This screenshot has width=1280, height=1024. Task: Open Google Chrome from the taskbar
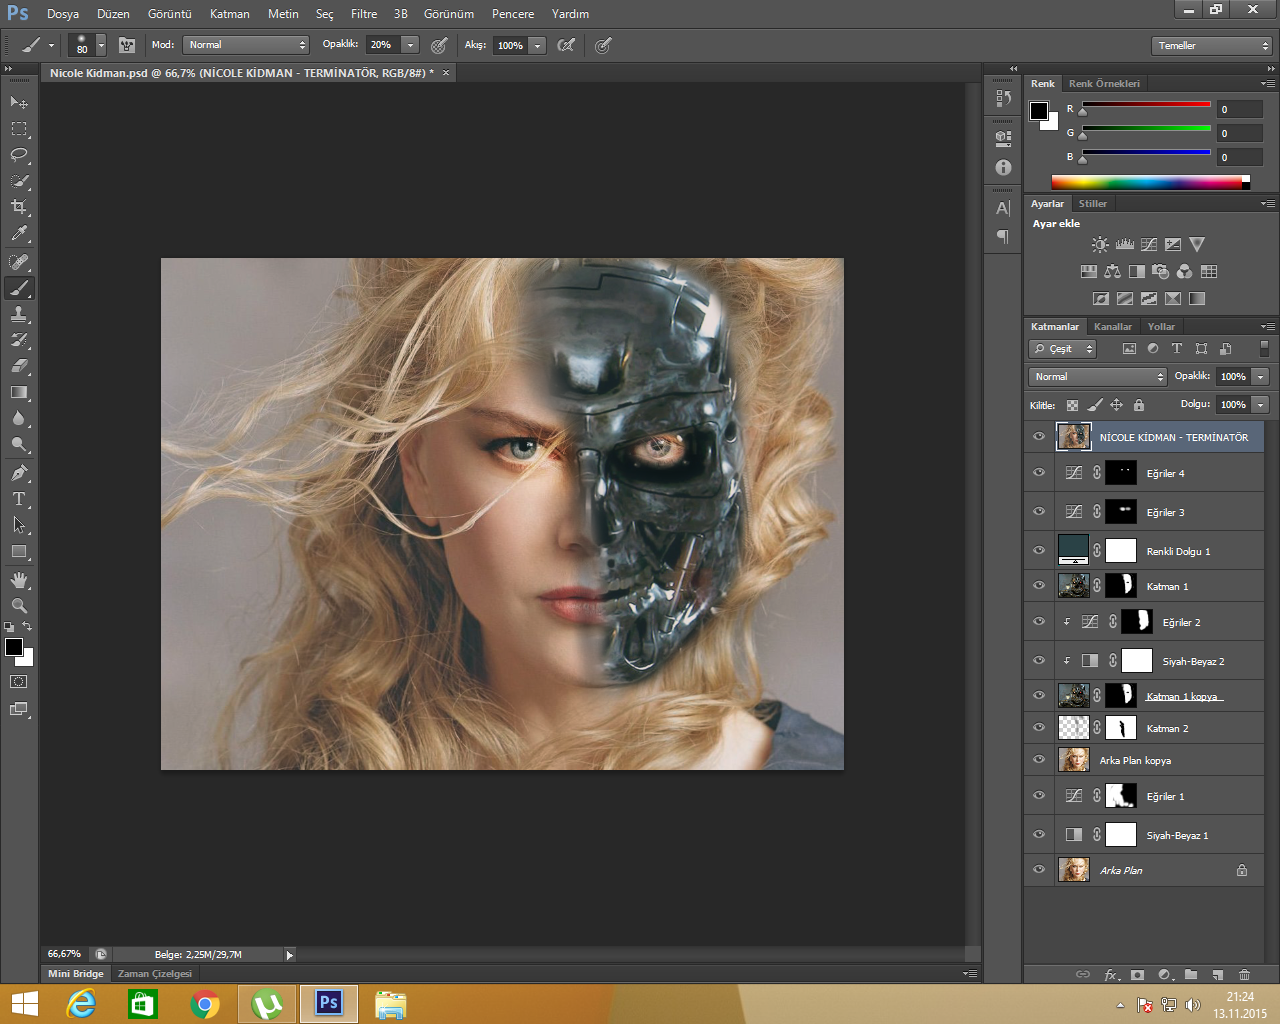click(205, 1004)
